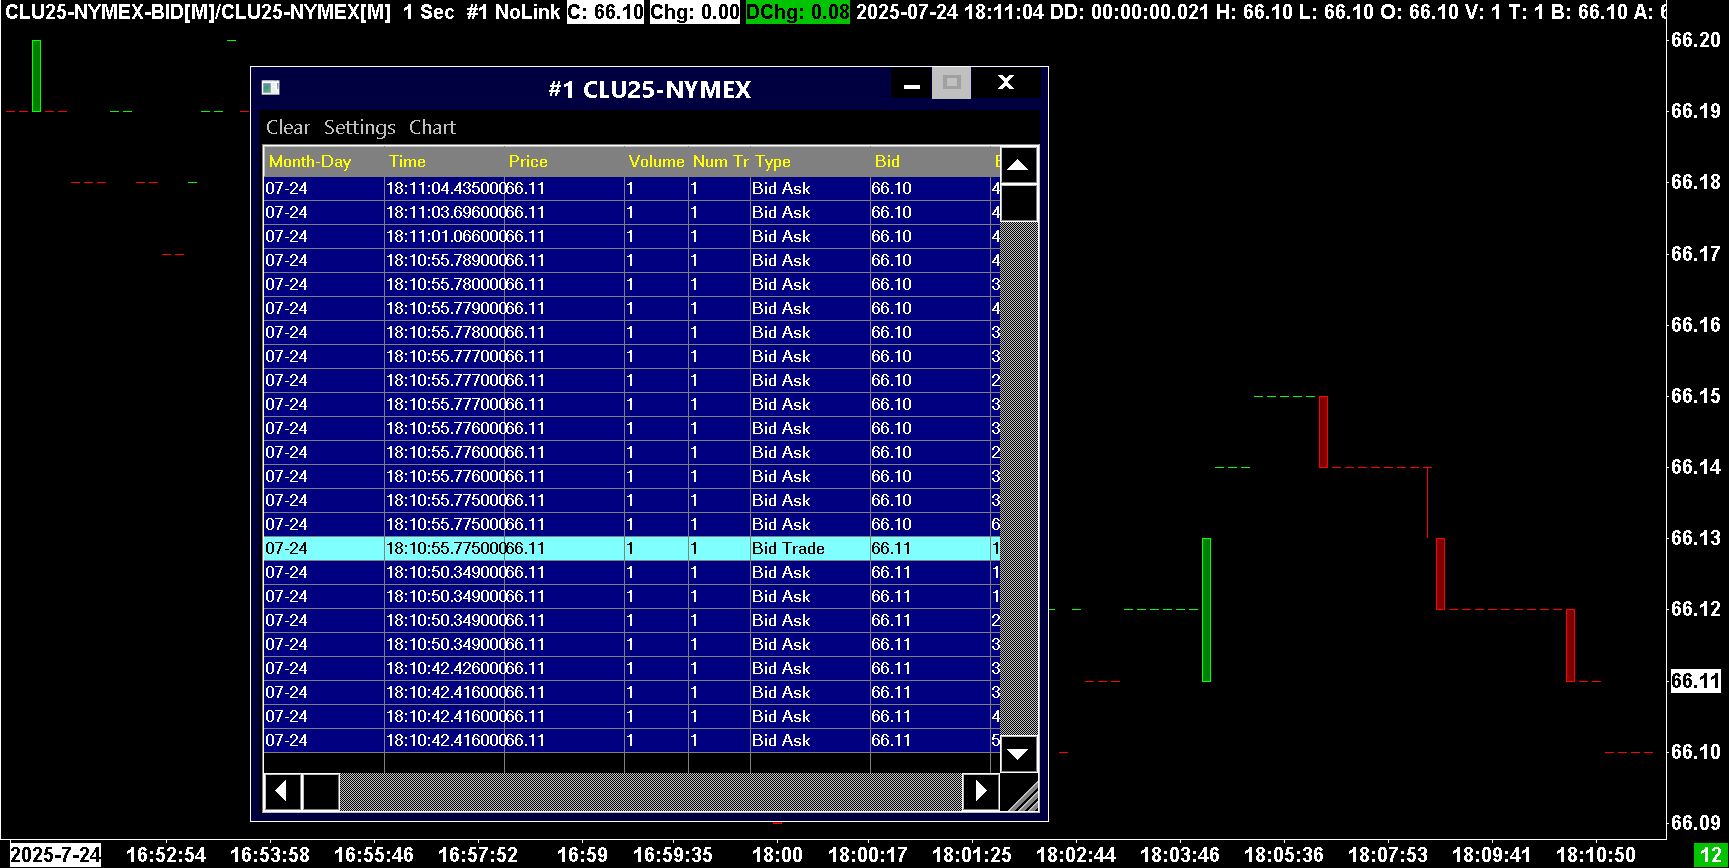The image size is (1729, 868).
Task: Click the 66.09 label on the price scale
Action: click(1696, 823)
